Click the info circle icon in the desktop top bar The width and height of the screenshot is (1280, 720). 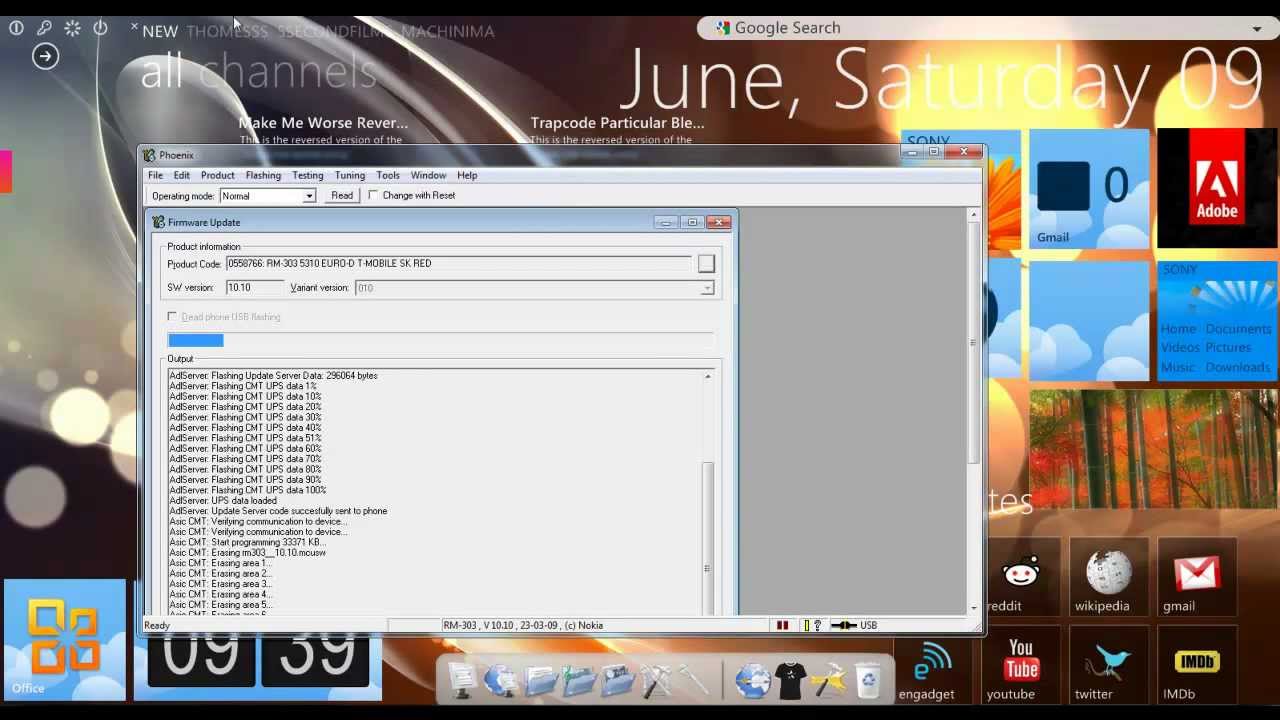[16, 28]
